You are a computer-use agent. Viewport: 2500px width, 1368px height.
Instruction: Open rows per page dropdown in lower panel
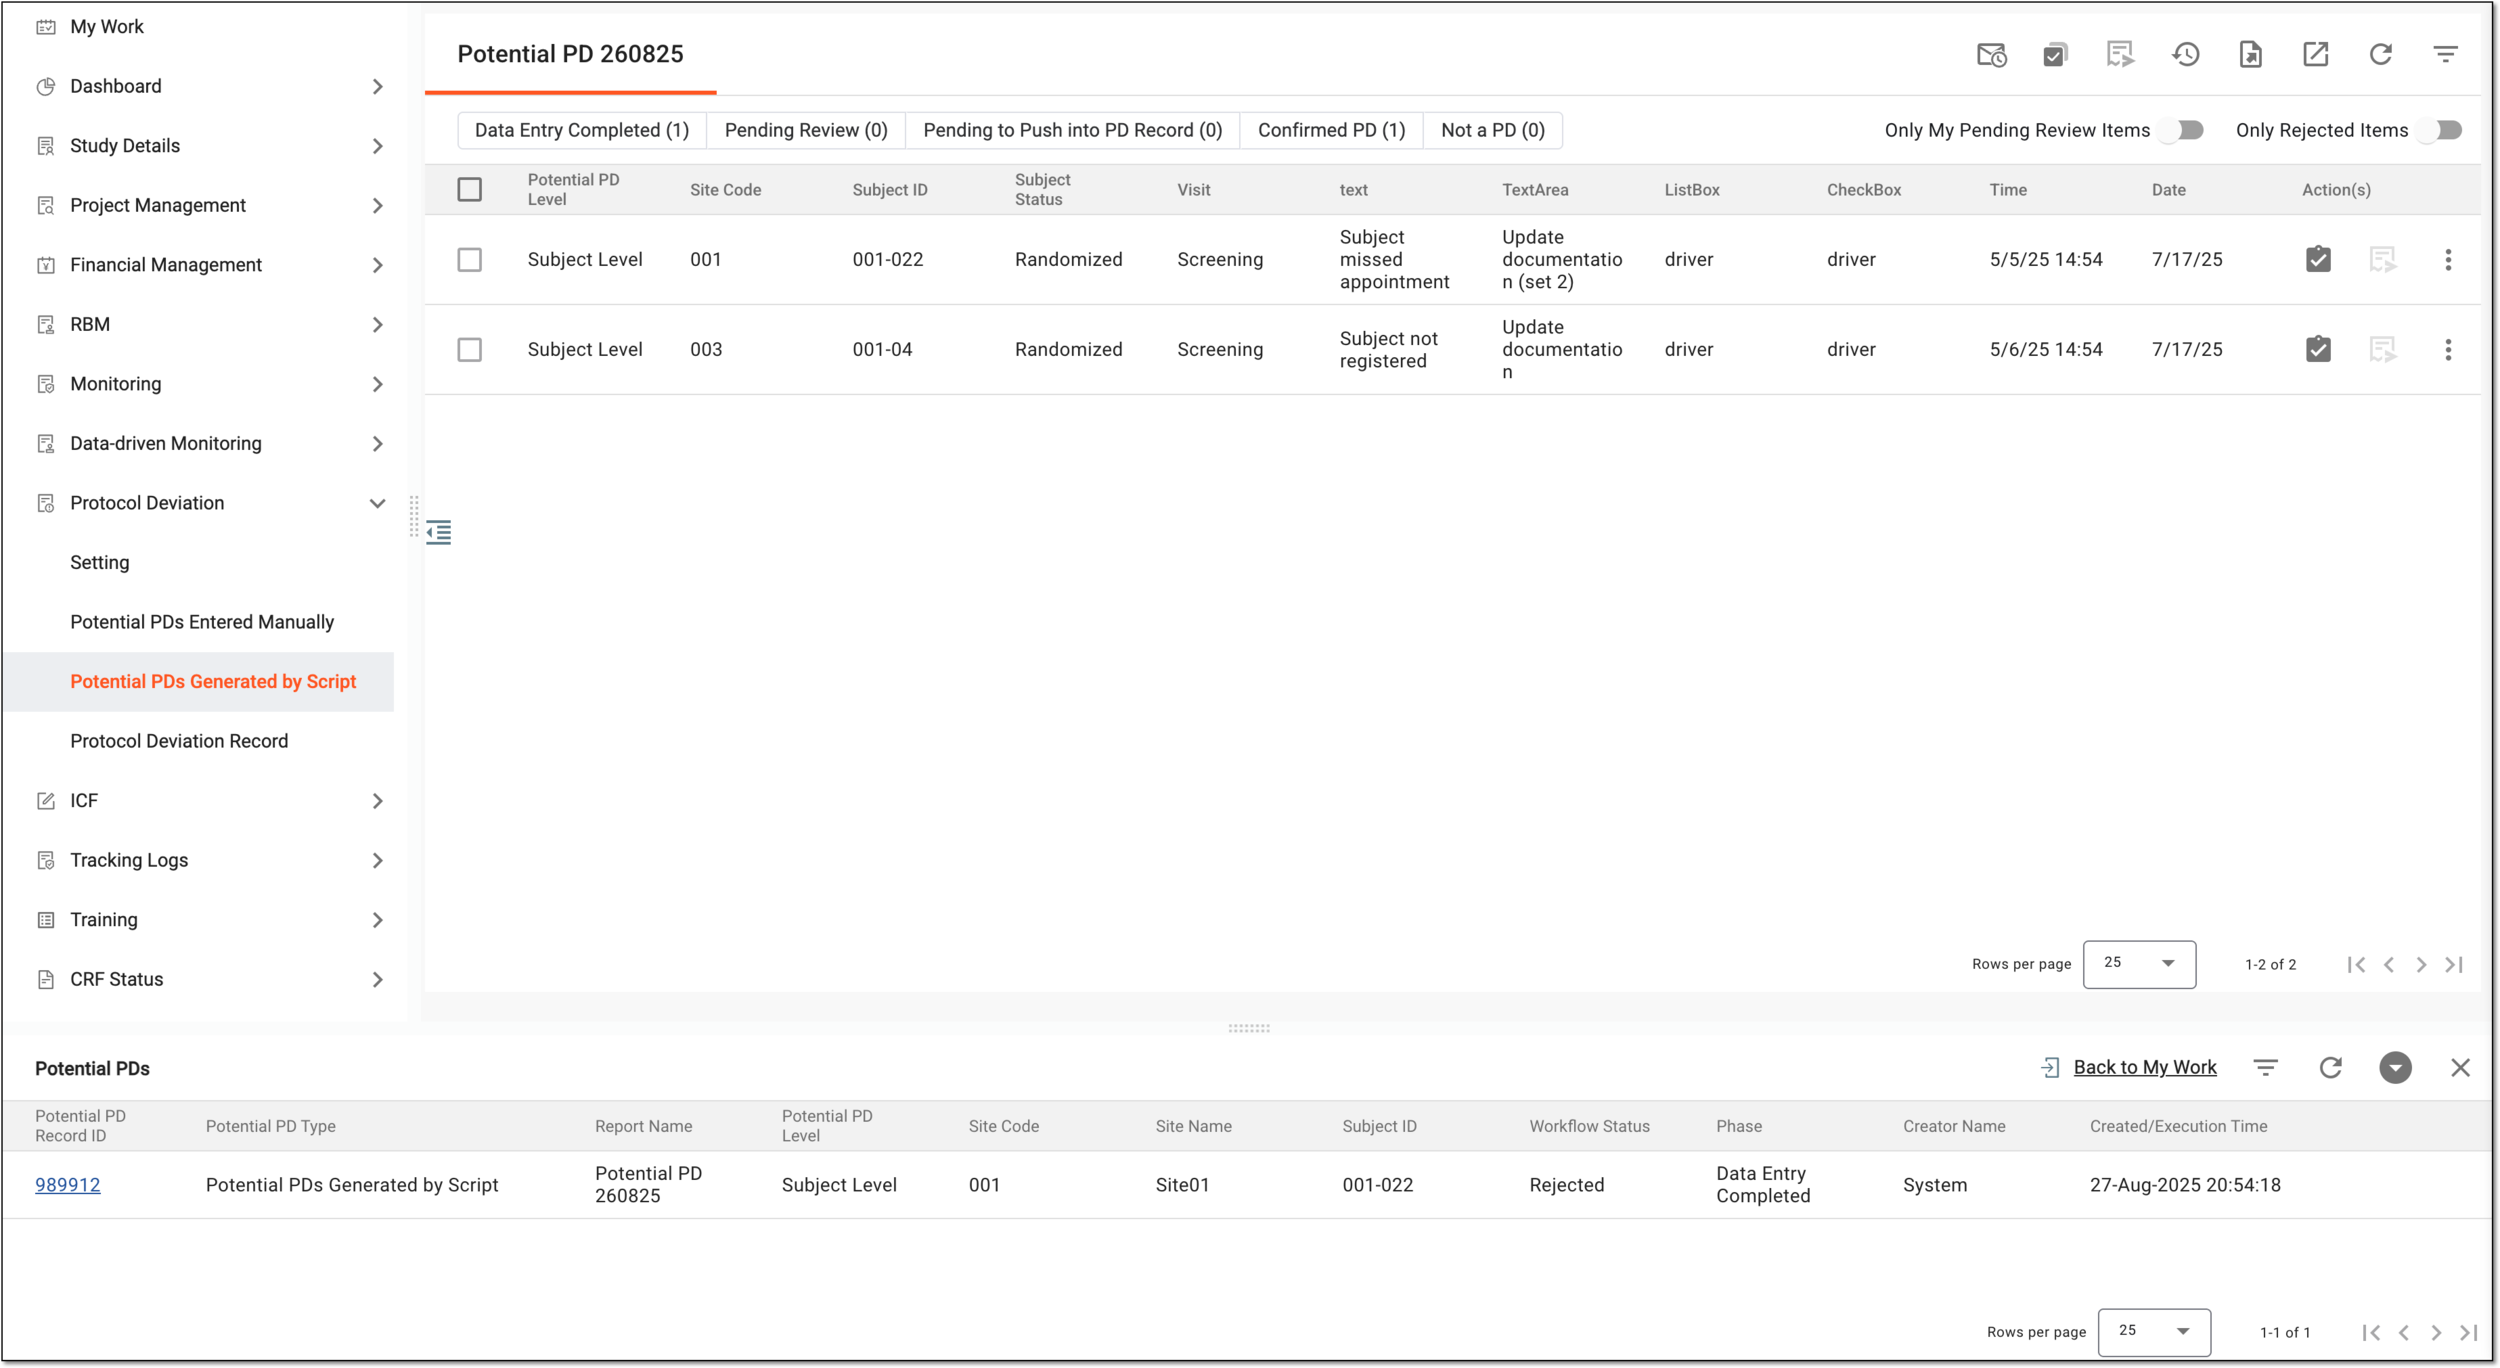pyautogui.click(x=2155, y=1332)
